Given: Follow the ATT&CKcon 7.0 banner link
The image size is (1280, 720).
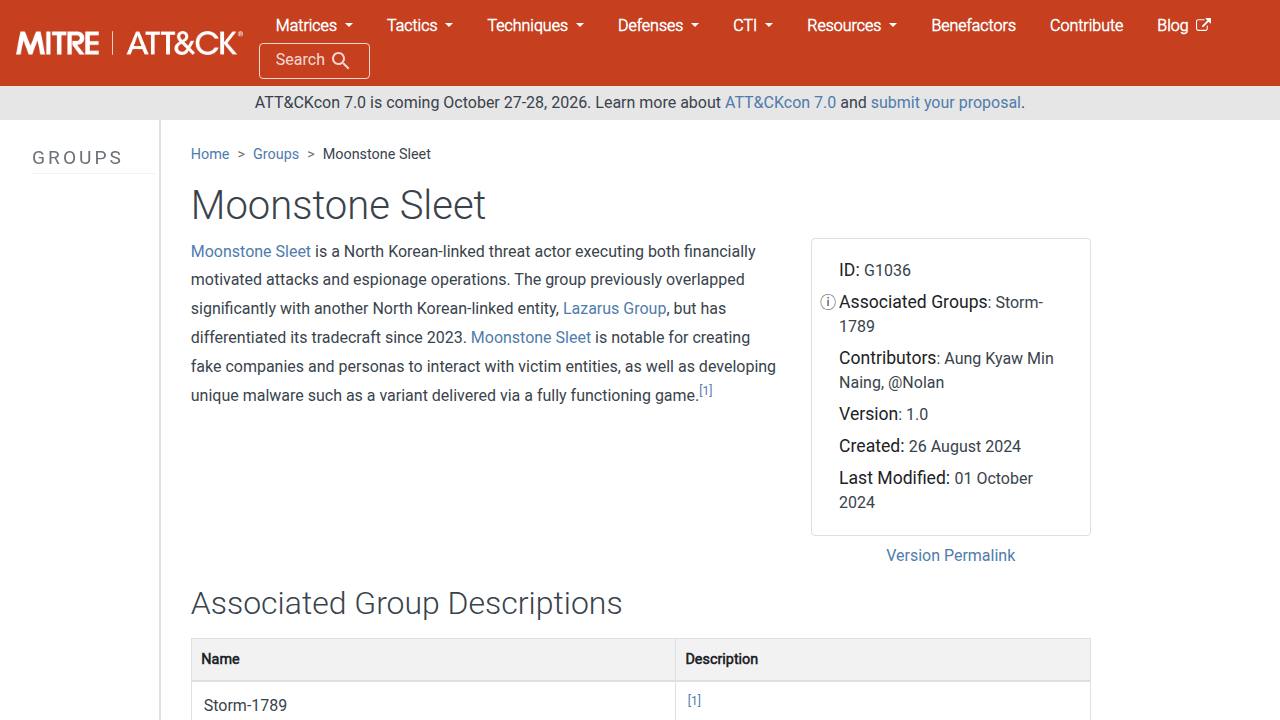Looking at the screenshot, I should pyautogui.click(x=780, y=102).
